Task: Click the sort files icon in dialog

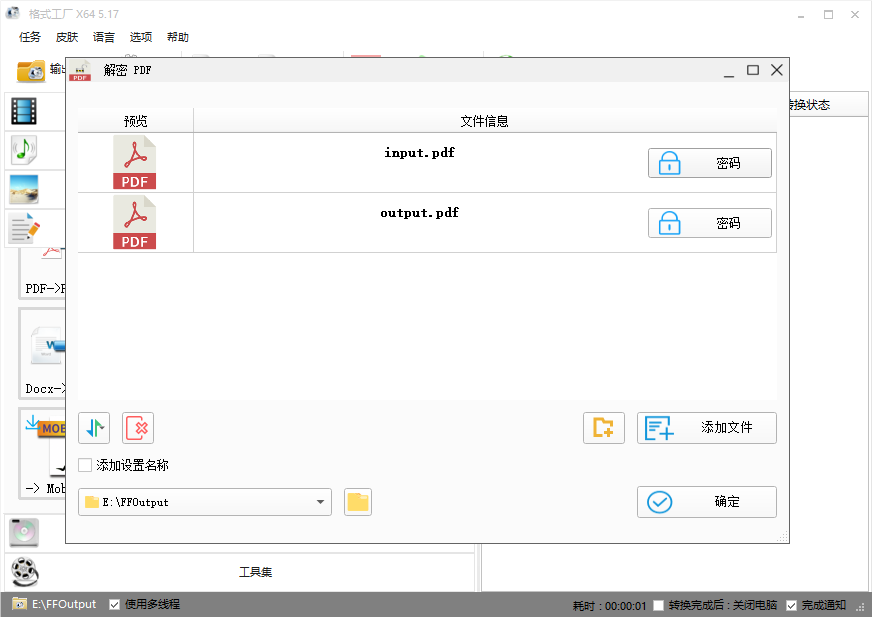Action: tap(93, 427)
